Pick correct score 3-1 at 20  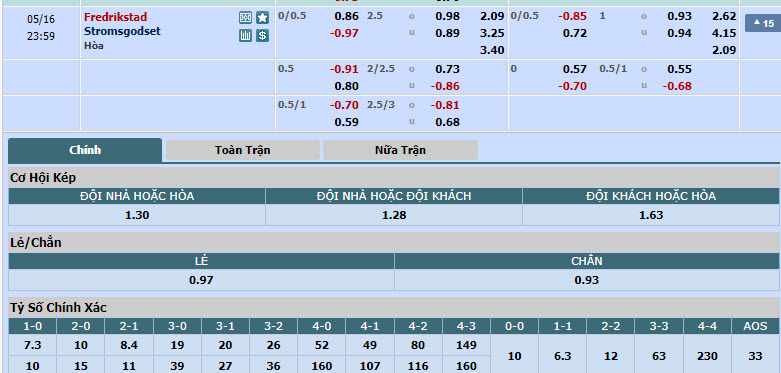coord(225,345)
